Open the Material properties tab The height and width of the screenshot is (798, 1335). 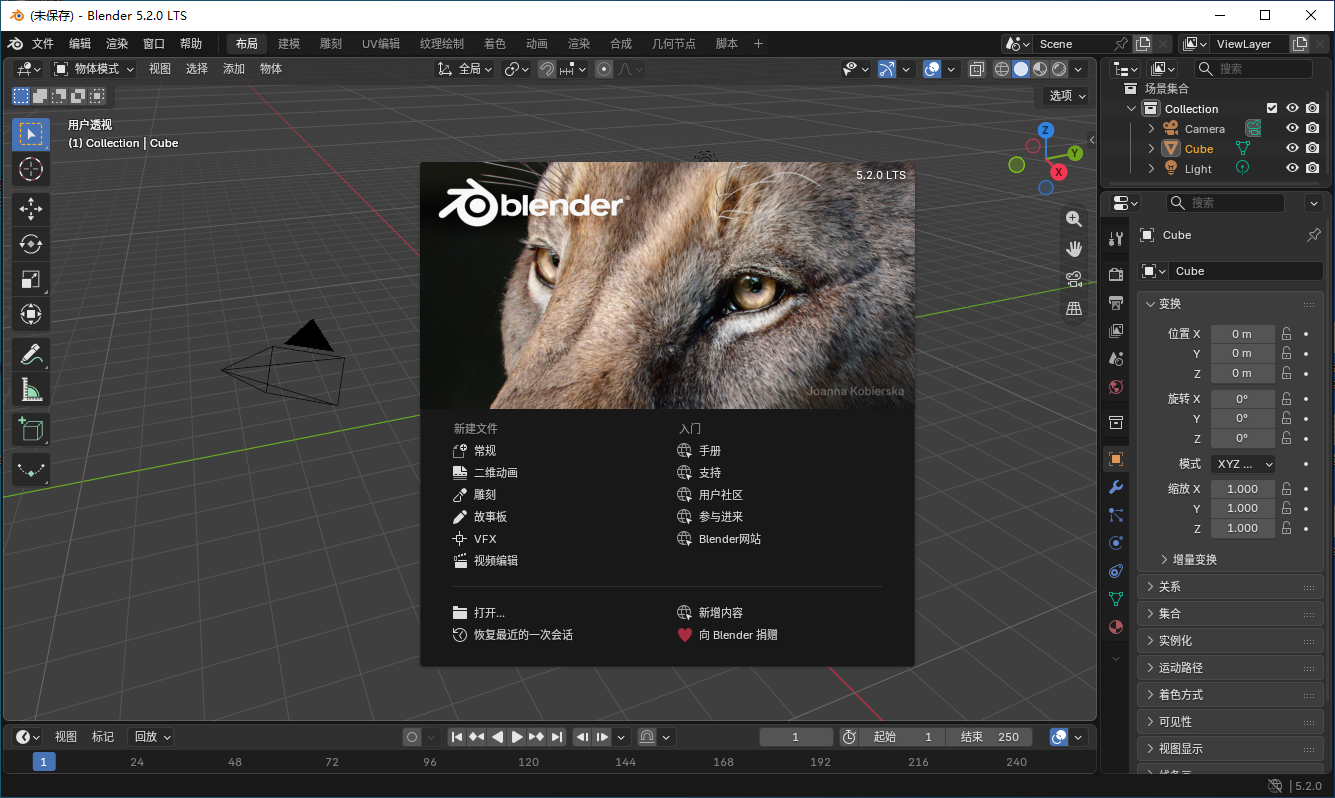point(1117,627)
